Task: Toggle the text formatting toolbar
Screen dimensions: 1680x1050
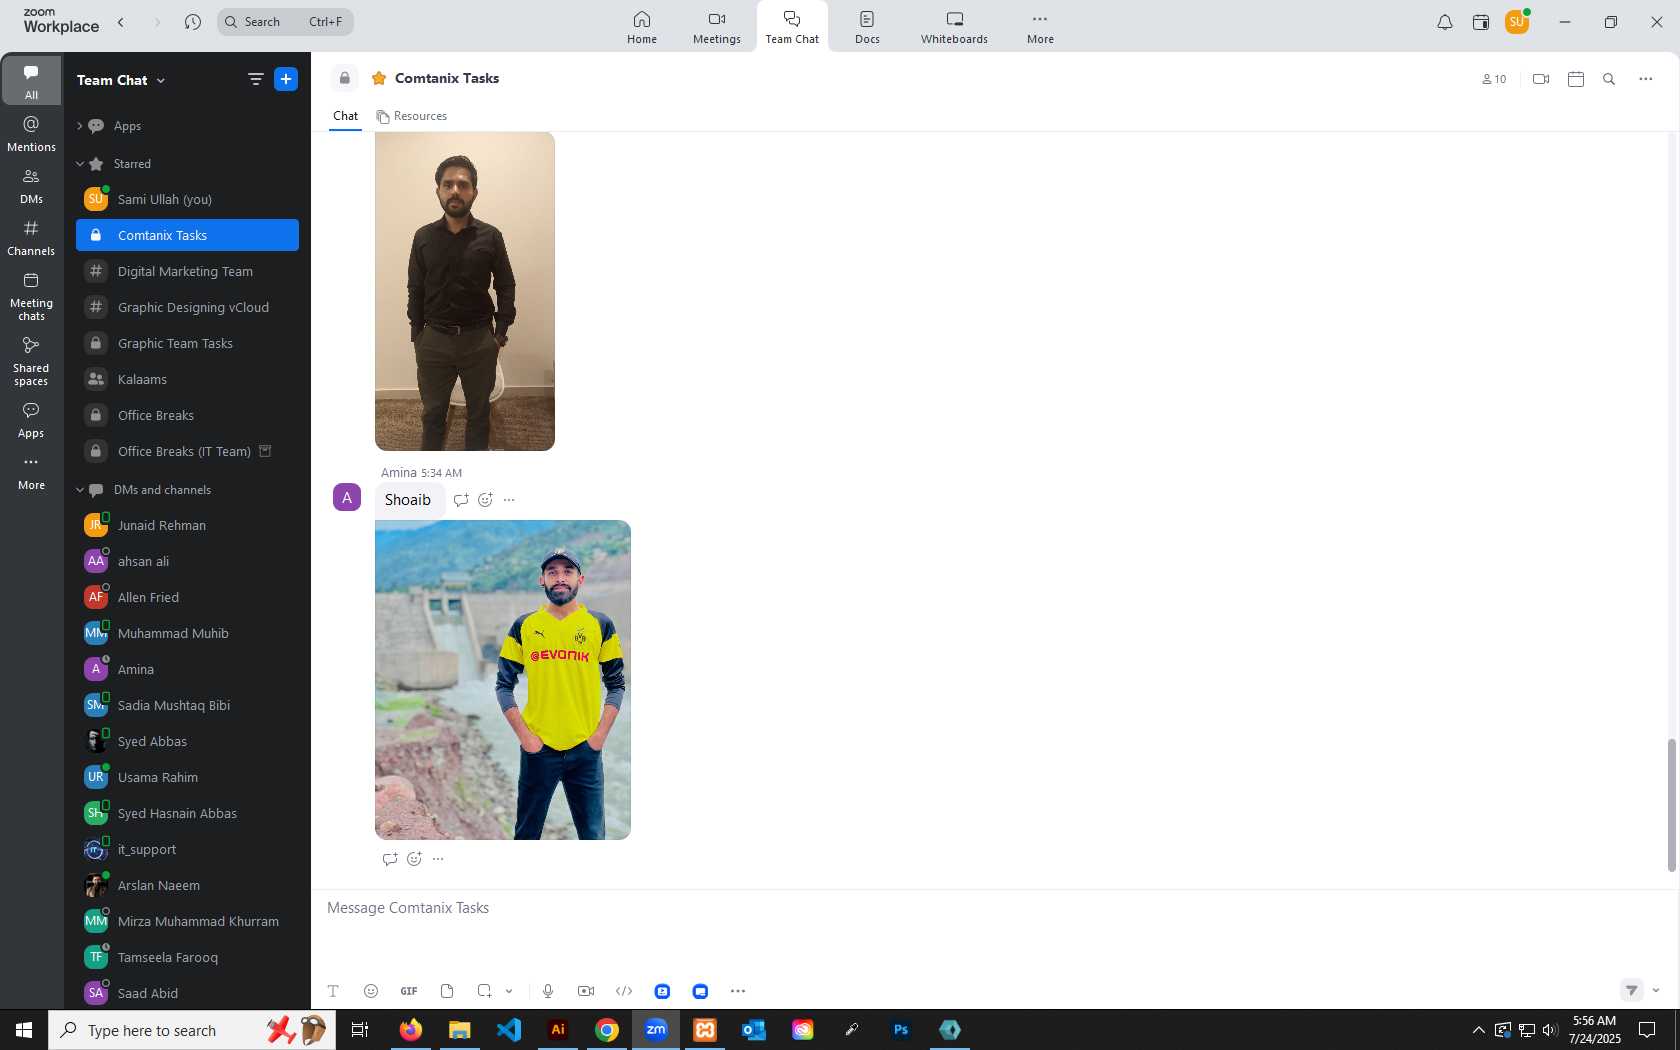Action: [333, 991]
